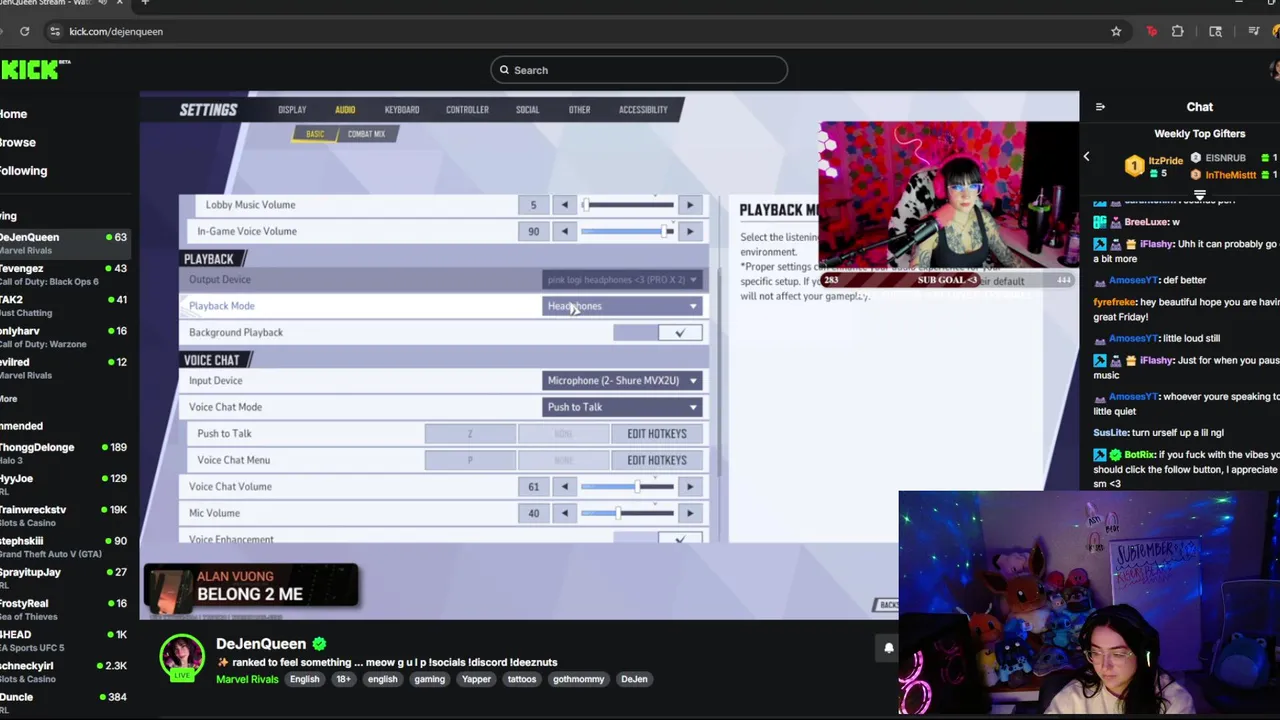Open a new browser tab

[145, 3]
